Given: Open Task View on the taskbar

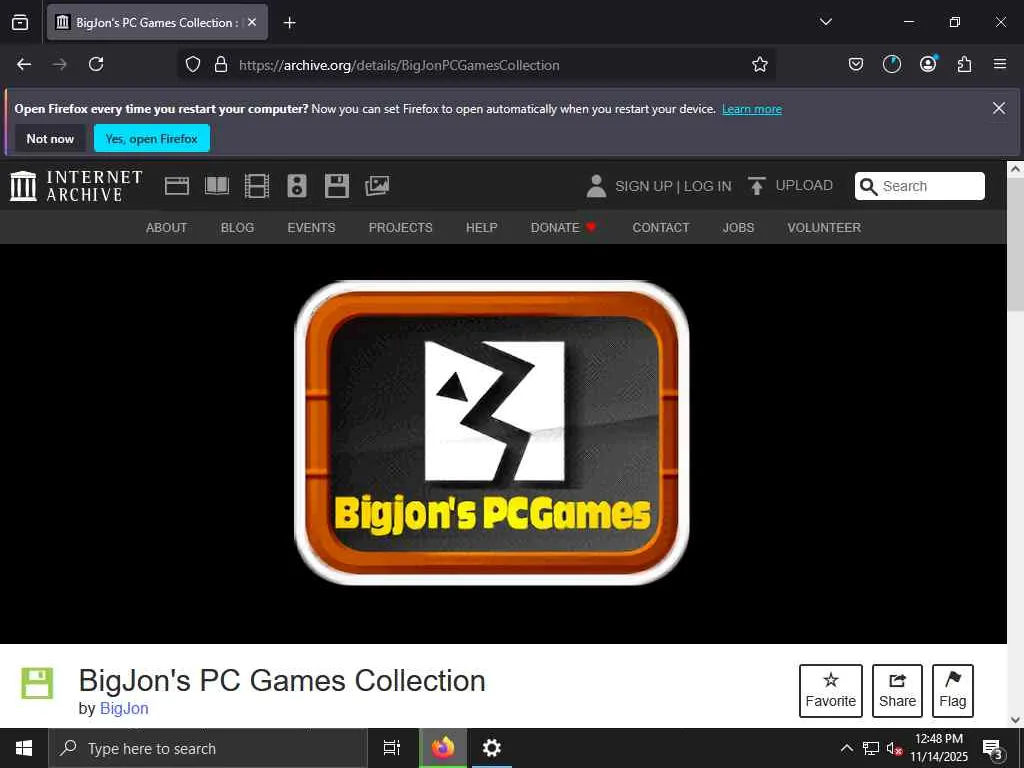Looking at the screenshot, I should coord(392,748).
